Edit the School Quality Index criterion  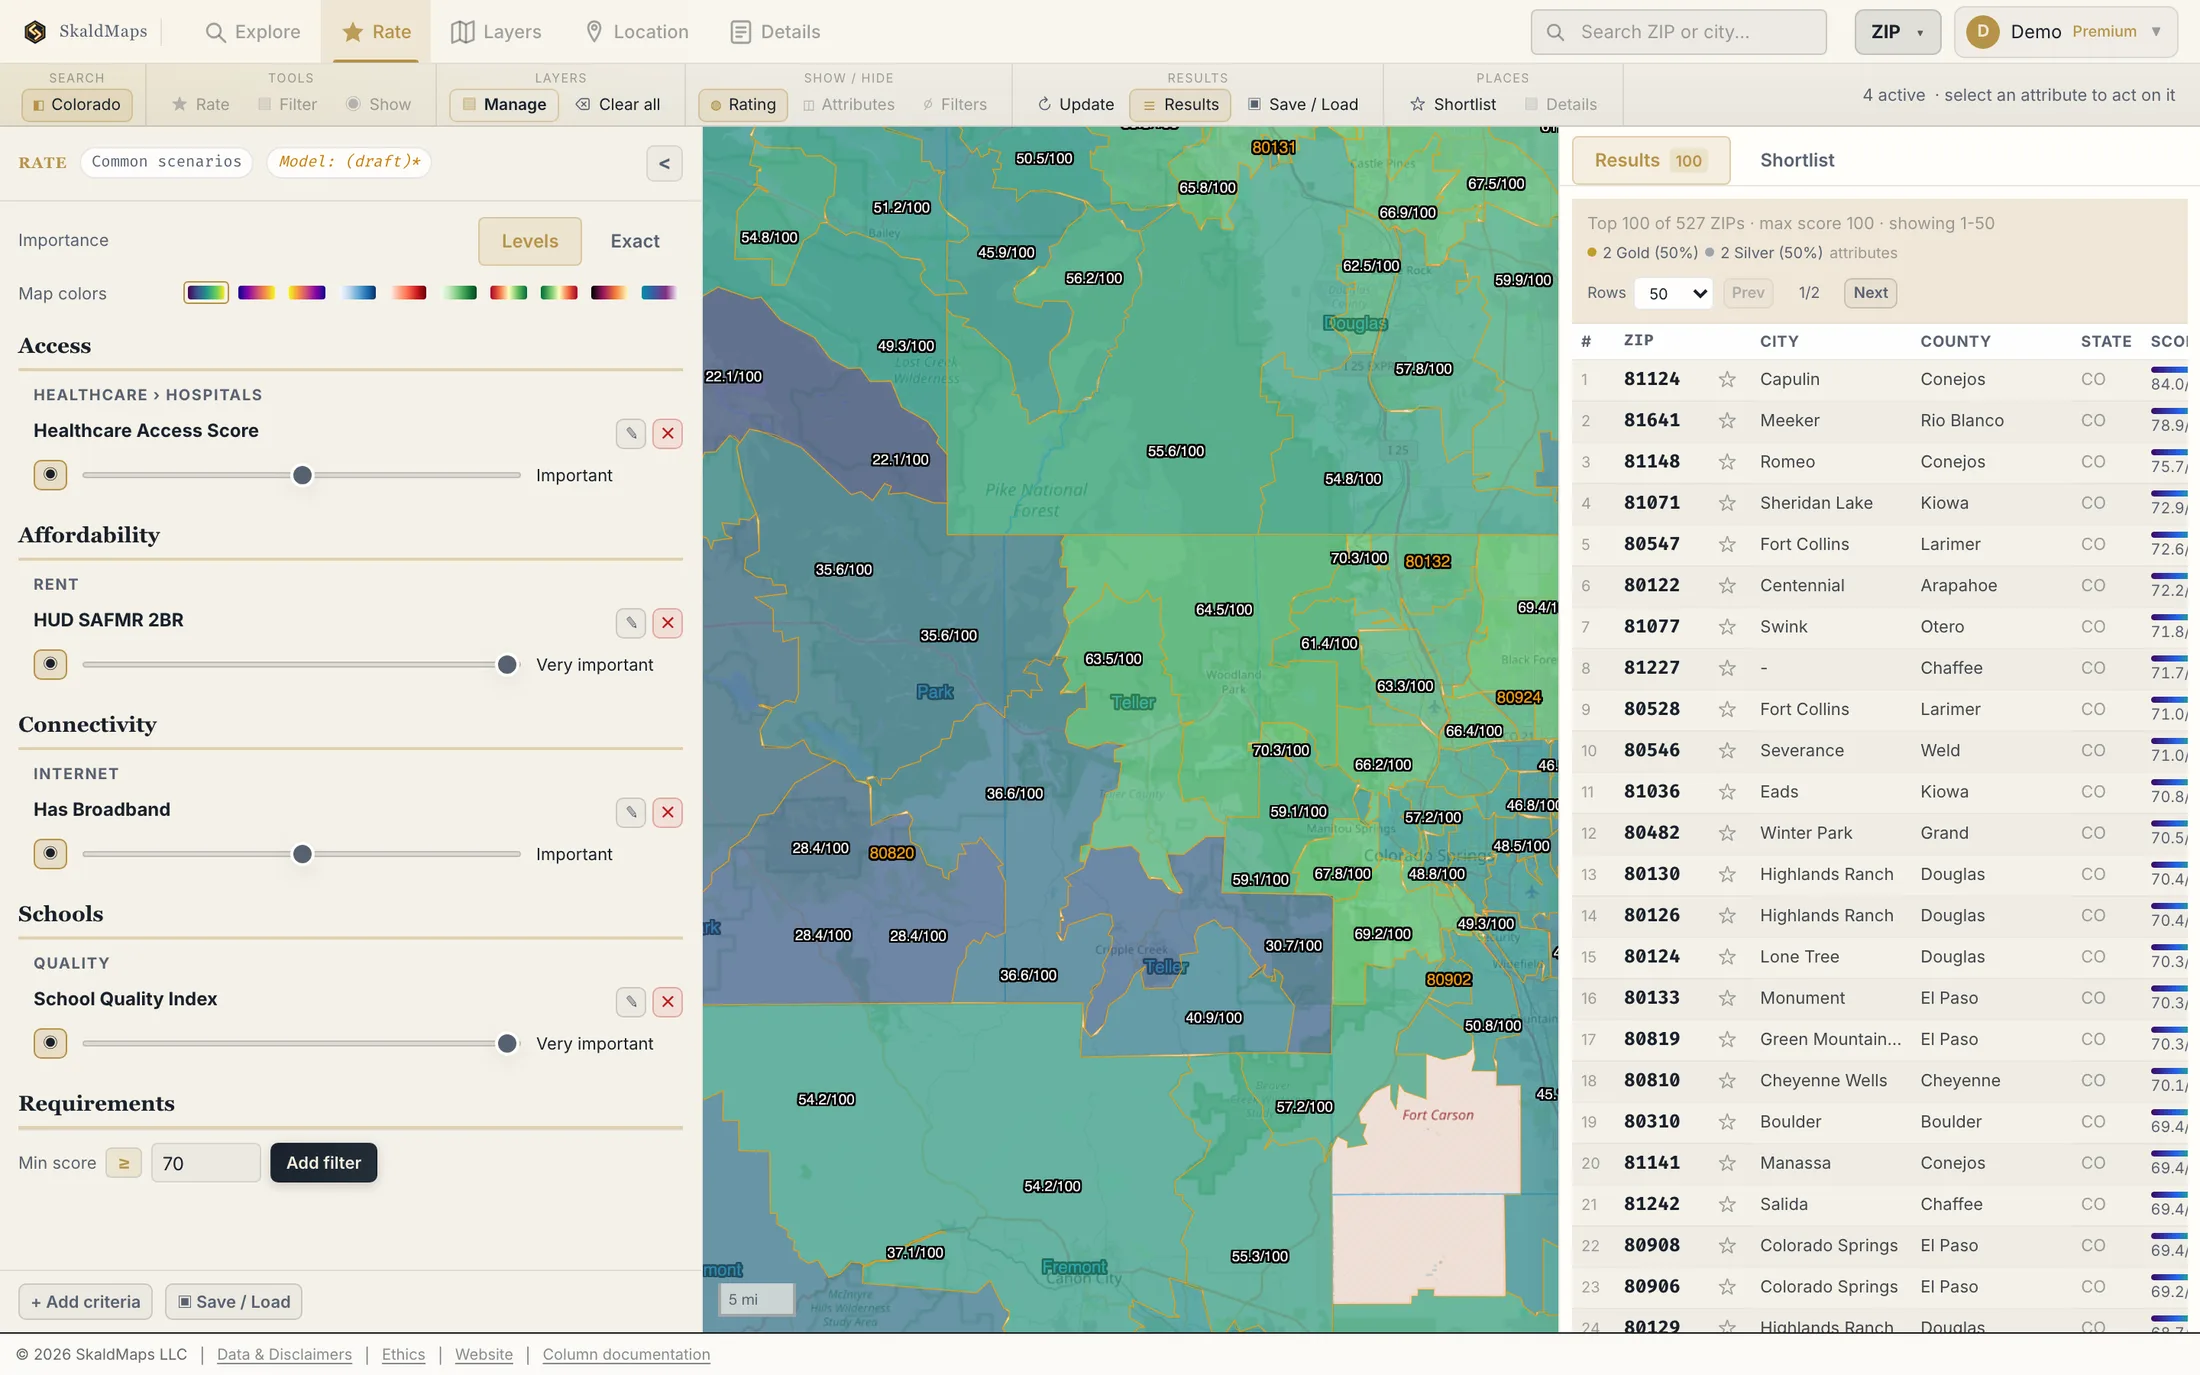coord(631,1002)
